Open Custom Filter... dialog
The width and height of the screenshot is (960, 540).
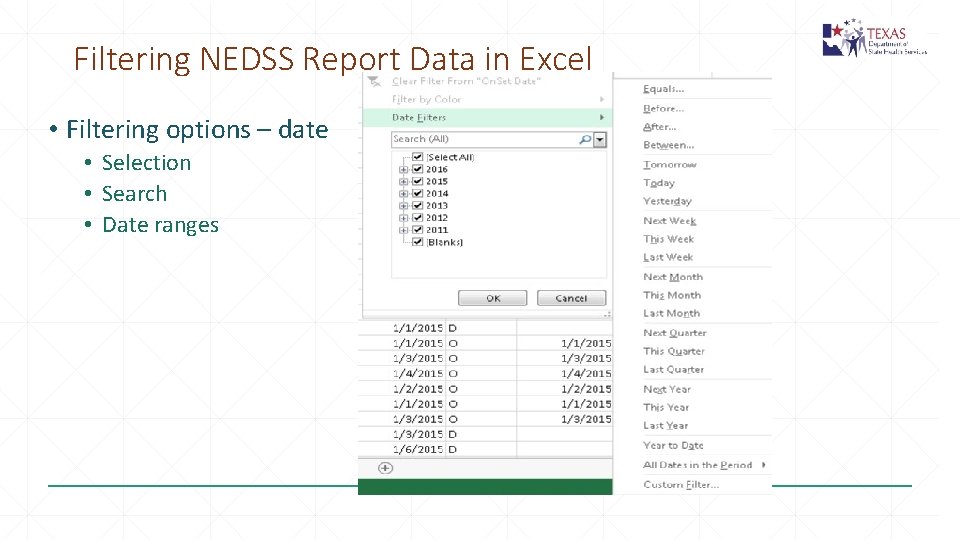pos(681,484)
